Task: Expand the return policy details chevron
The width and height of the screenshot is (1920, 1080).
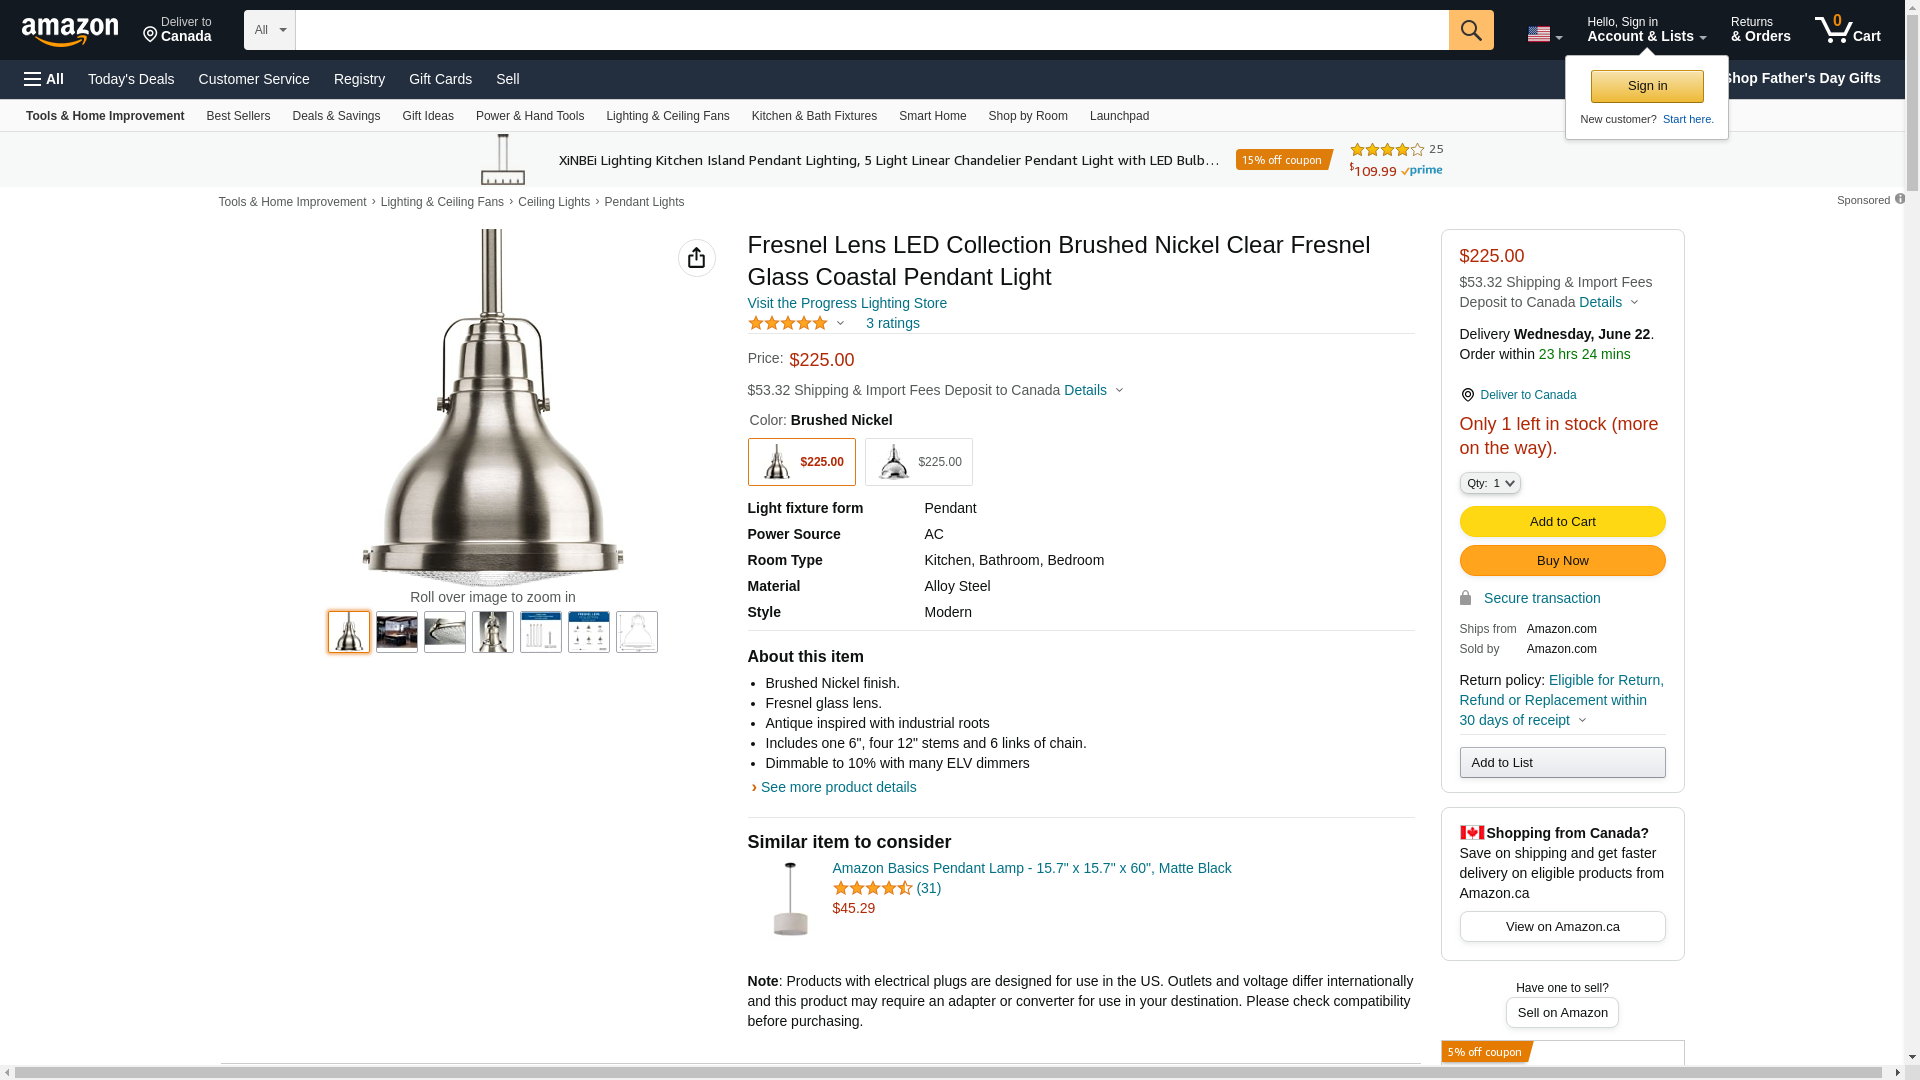Action: tap(1582, 721)
